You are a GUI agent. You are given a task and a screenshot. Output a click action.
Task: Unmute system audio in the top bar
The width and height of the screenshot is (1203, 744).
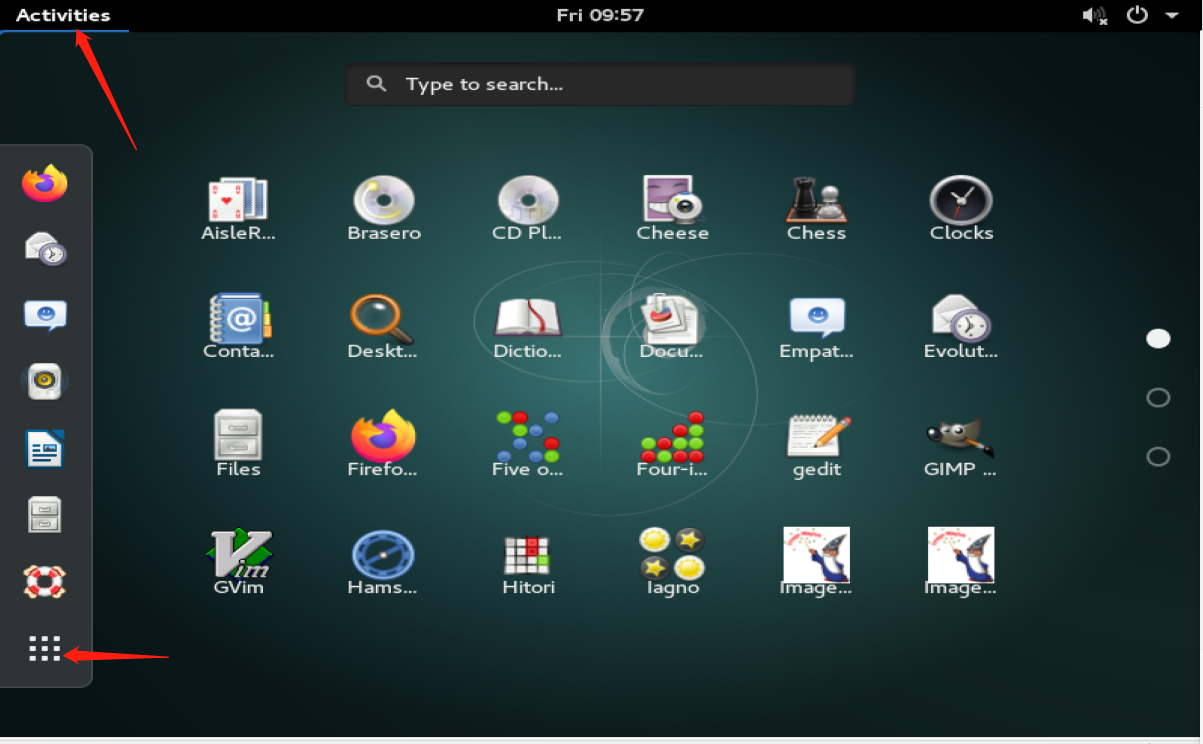[x=1096, y=15]
